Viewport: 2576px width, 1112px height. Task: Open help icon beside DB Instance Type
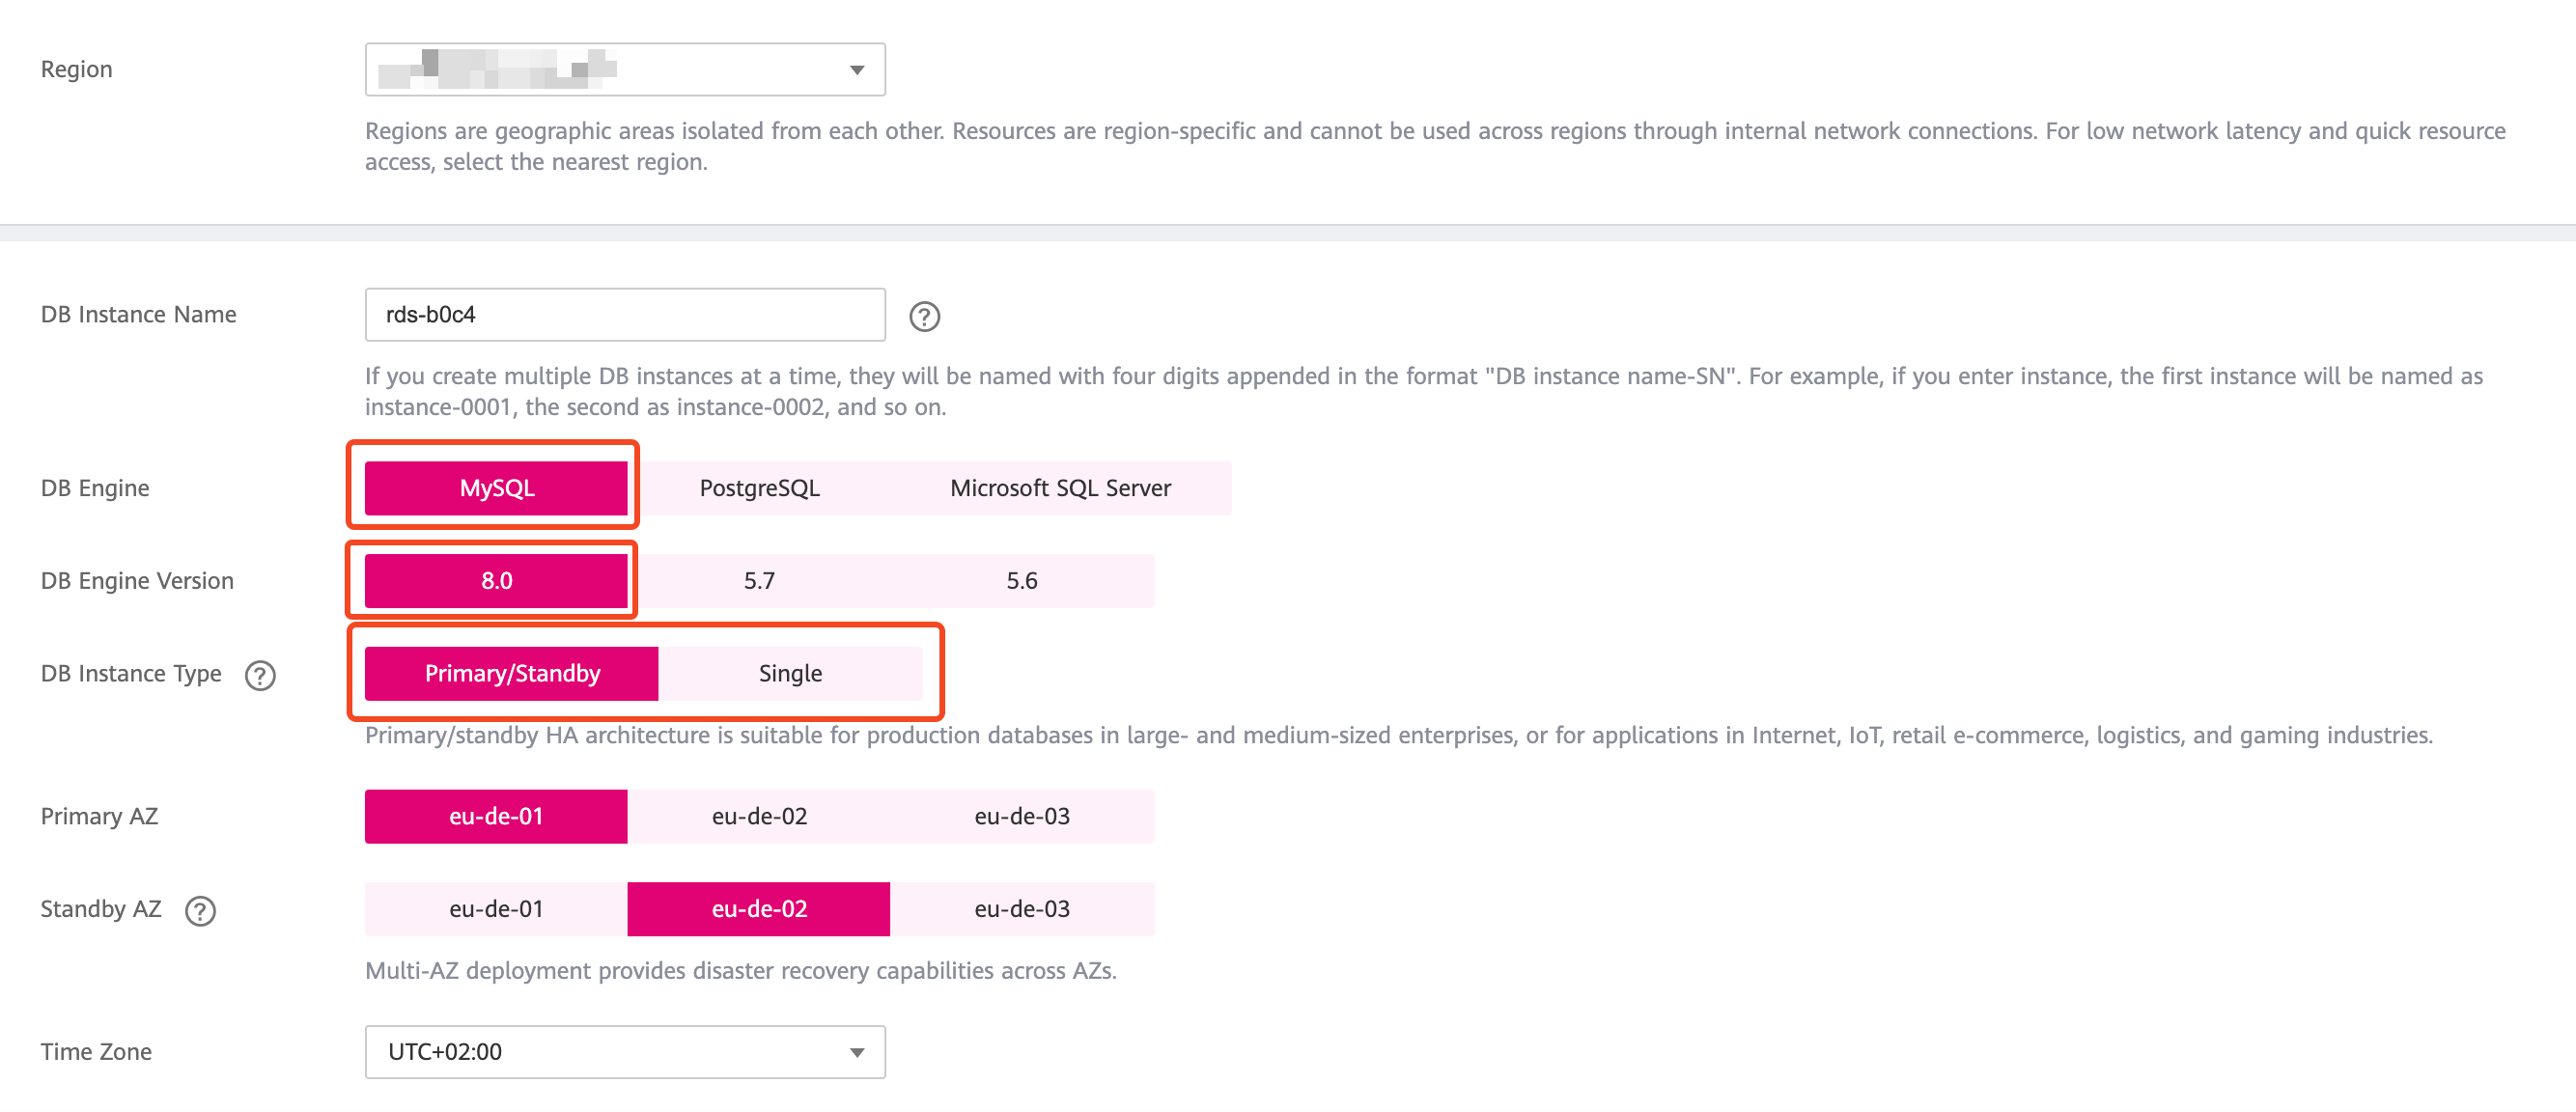click(x=260, y=676)
